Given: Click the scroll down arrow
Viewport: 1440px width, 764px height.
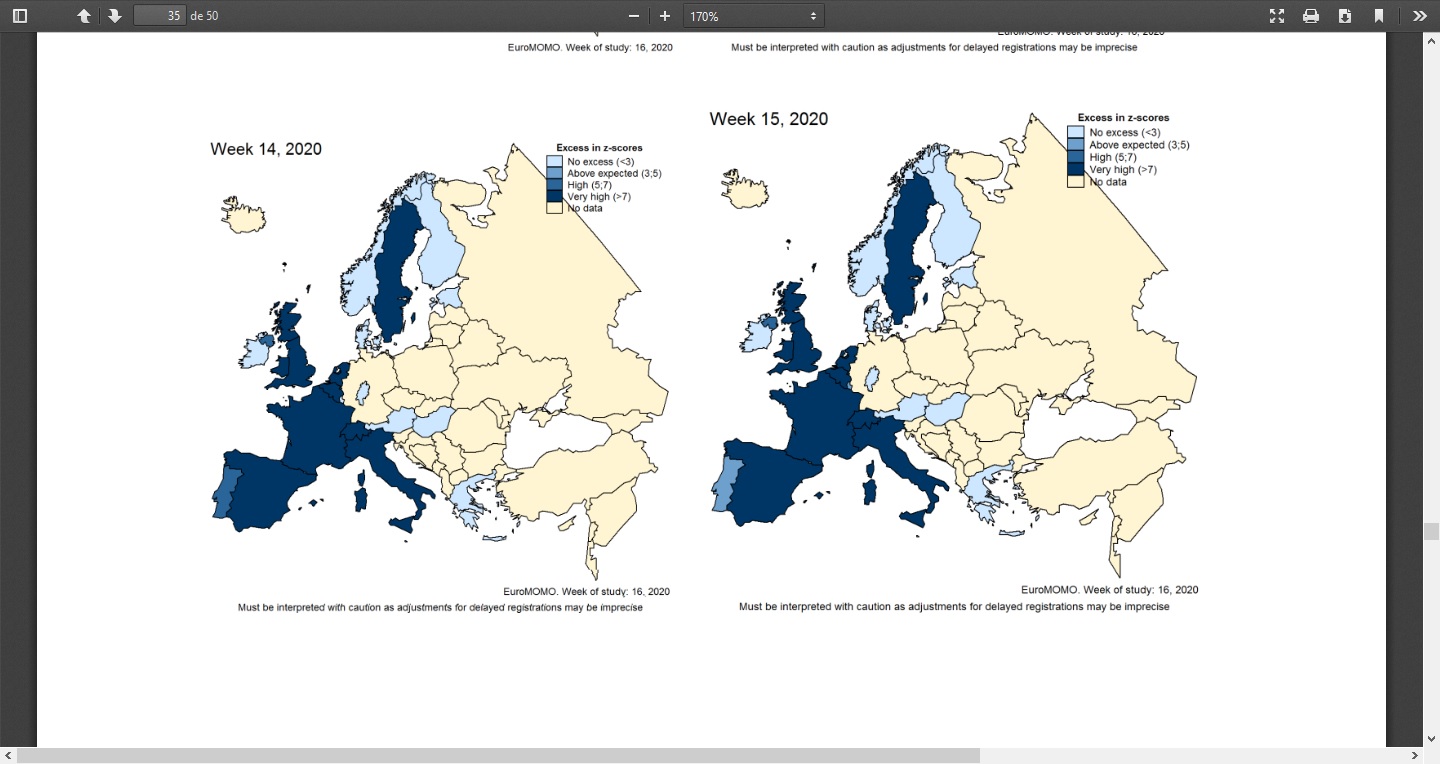Looking at the screenshot, I should coord(1432,739).
